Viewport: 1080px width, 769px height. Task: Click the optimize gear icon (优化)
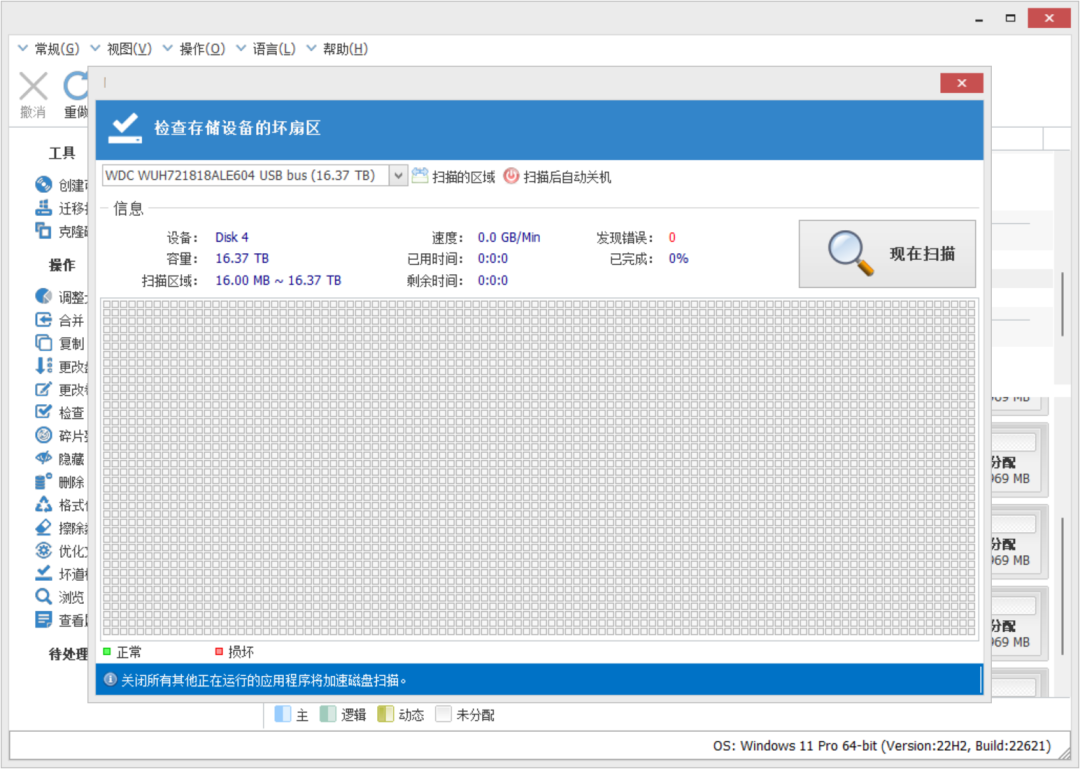(x=43, y=551)
